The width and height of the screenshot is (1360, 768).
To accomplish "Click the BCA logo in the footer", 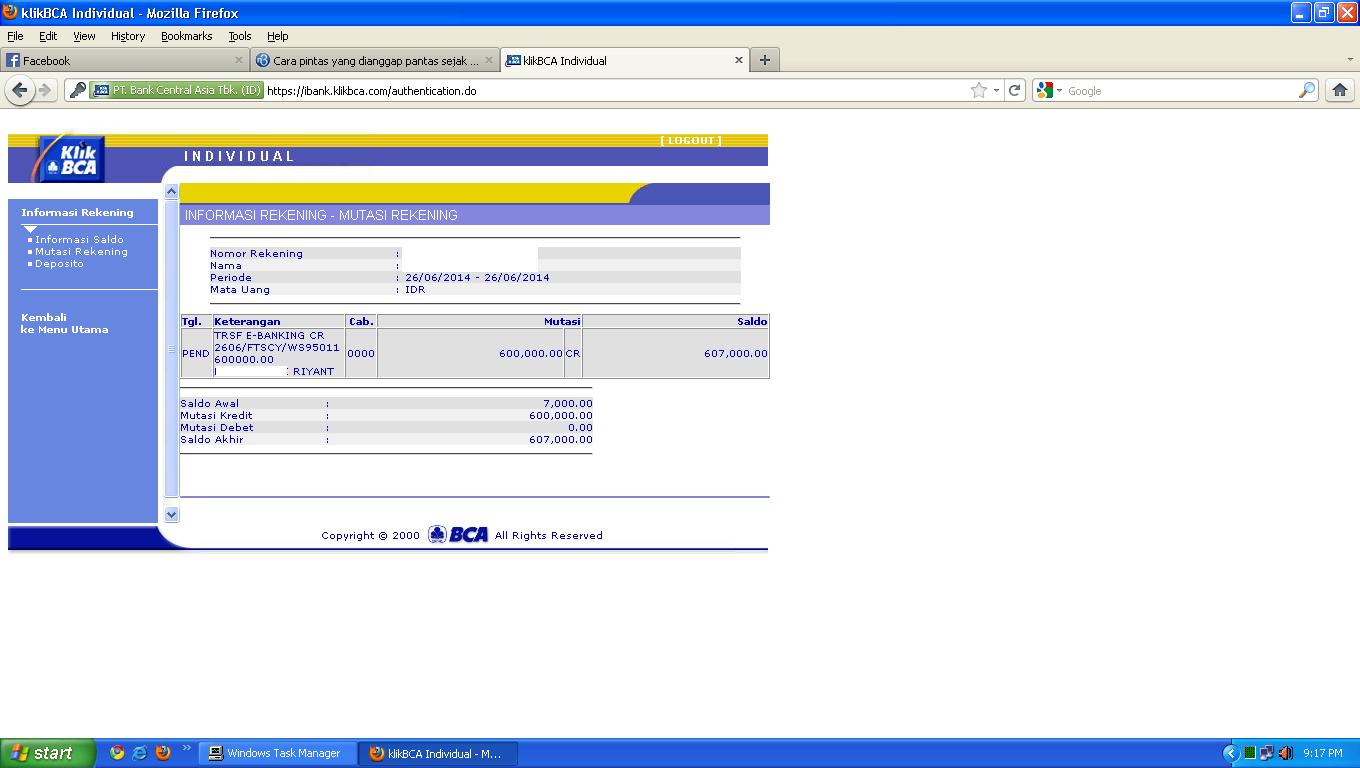I will (459, 535).
